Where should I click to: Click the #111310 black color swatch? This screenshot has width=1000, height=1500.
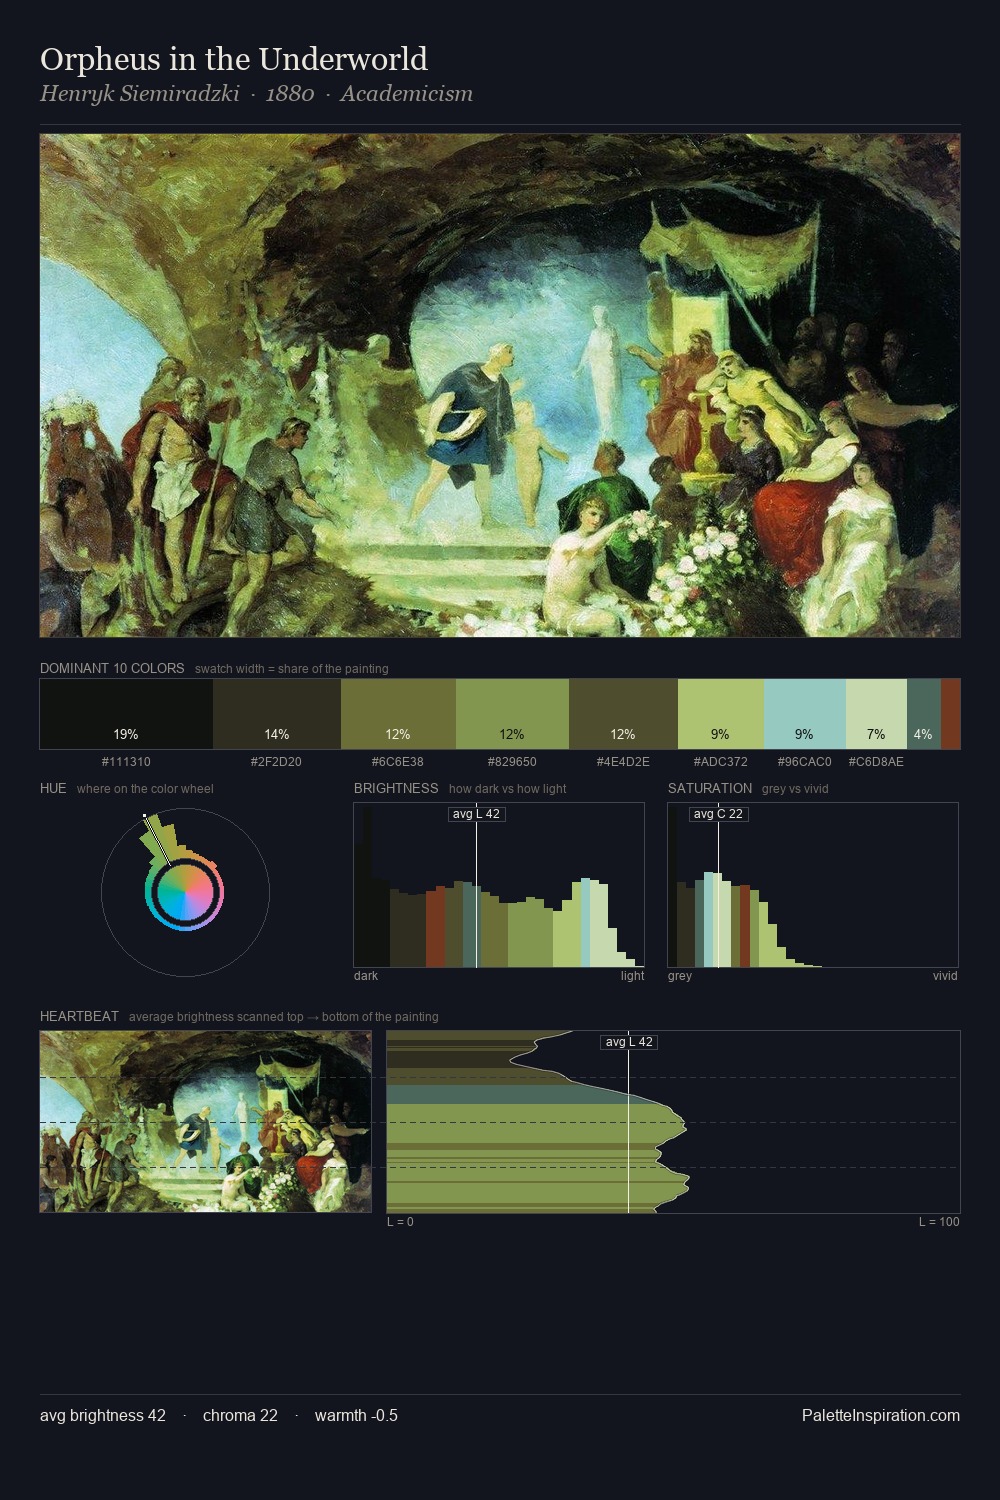point(126,714)
